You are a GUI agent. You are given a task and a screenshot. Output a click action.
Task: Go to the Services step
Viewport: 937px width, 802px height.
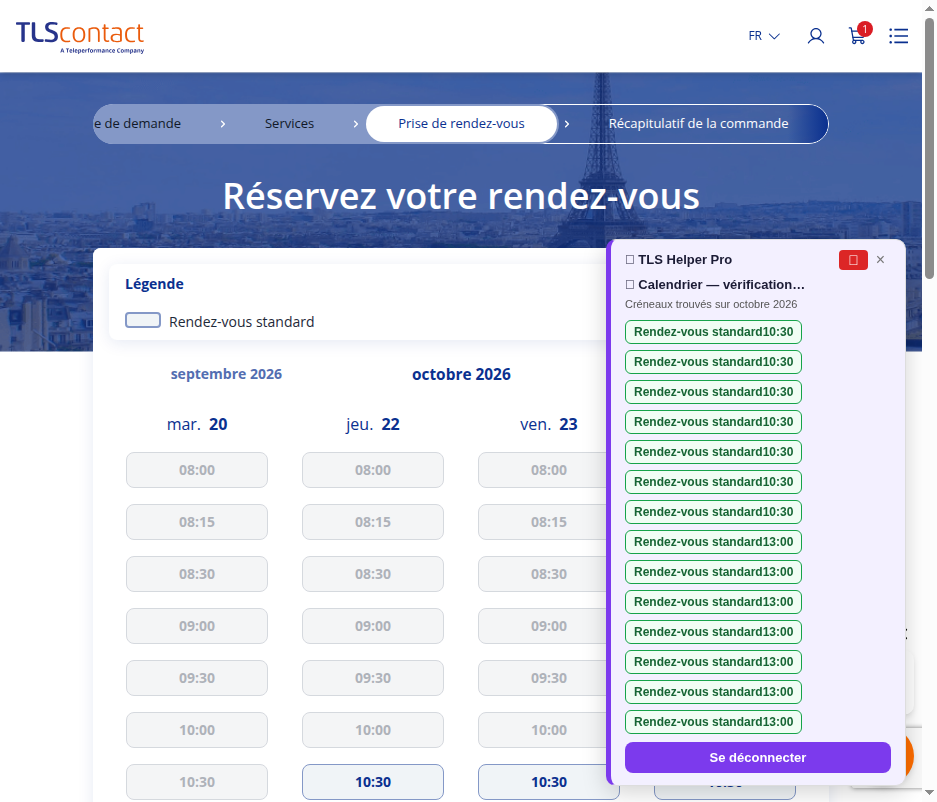[289, 124]
